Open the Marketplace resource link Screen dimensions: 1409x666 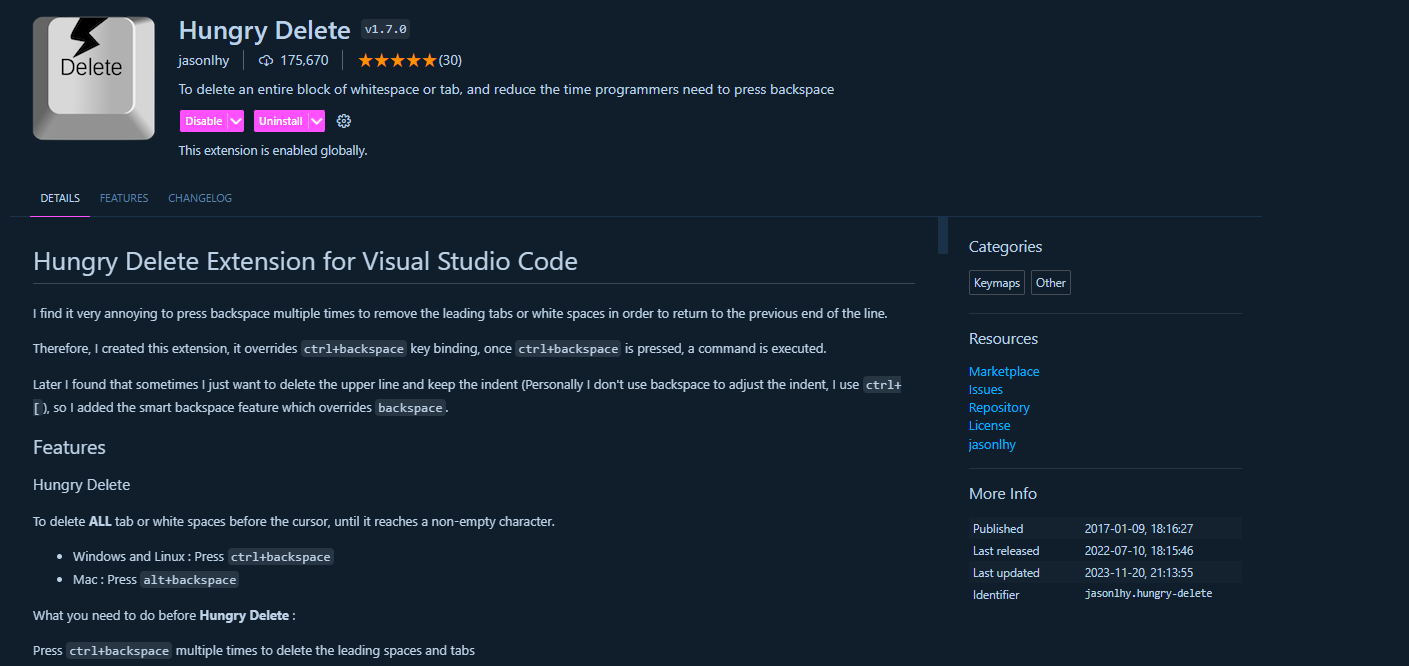click(1003, 371)
